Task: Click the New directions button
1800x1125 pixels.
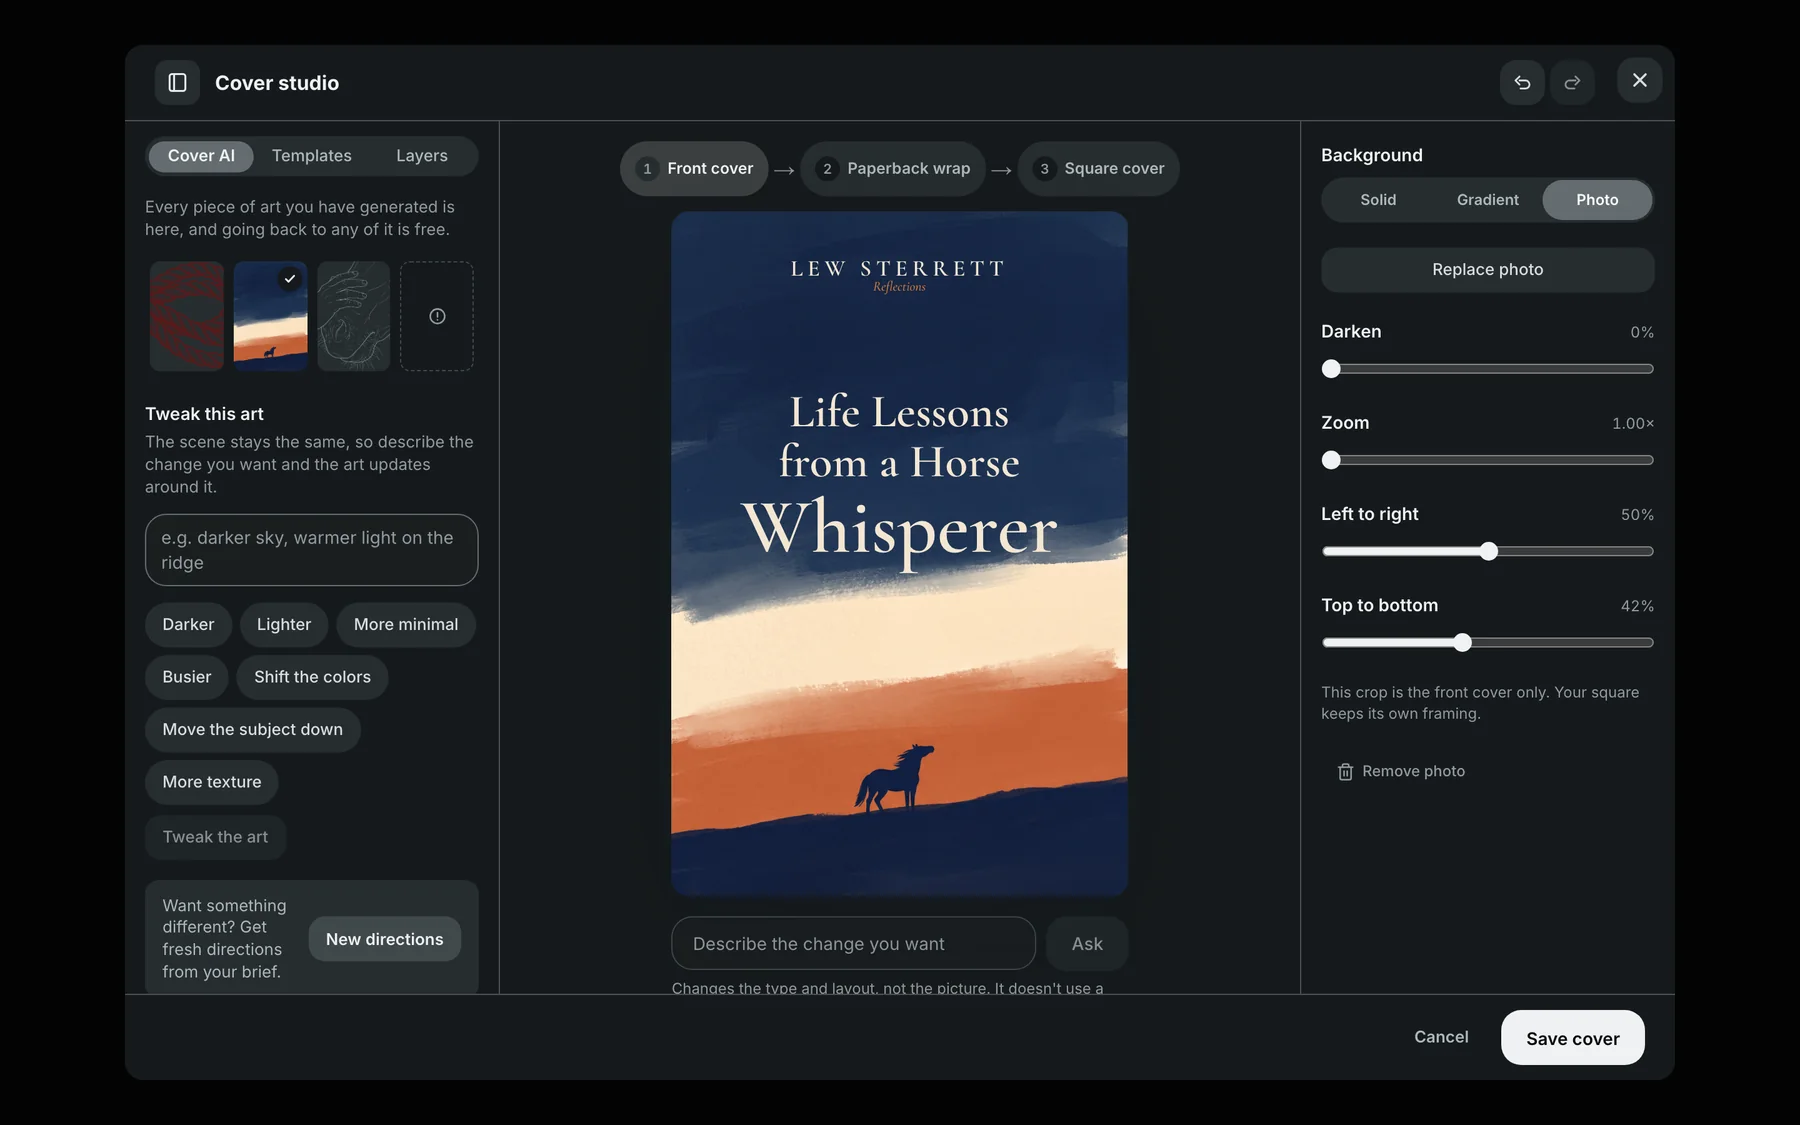Action: [385, 939]
